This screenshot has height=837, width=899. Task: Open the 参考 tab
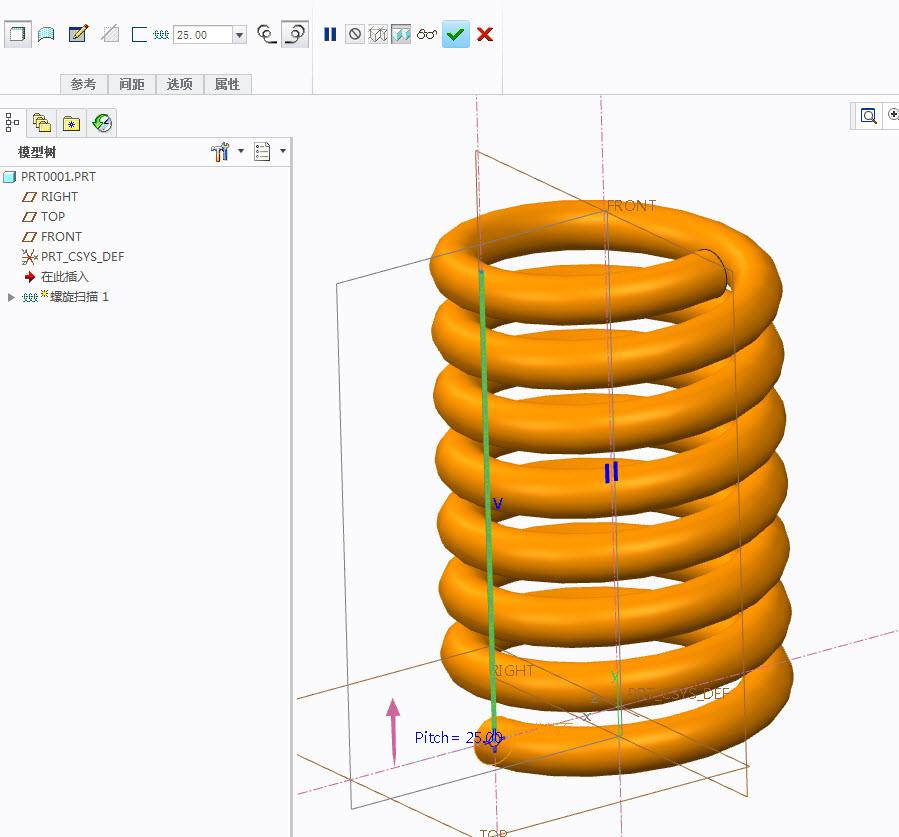[x=84, y=84]
